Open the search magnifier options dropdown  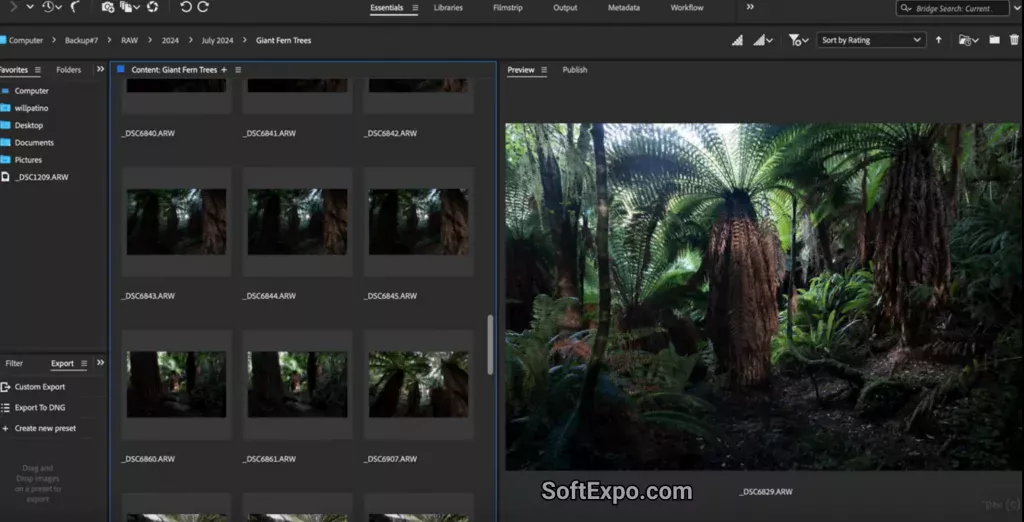(x=906, y=8)
